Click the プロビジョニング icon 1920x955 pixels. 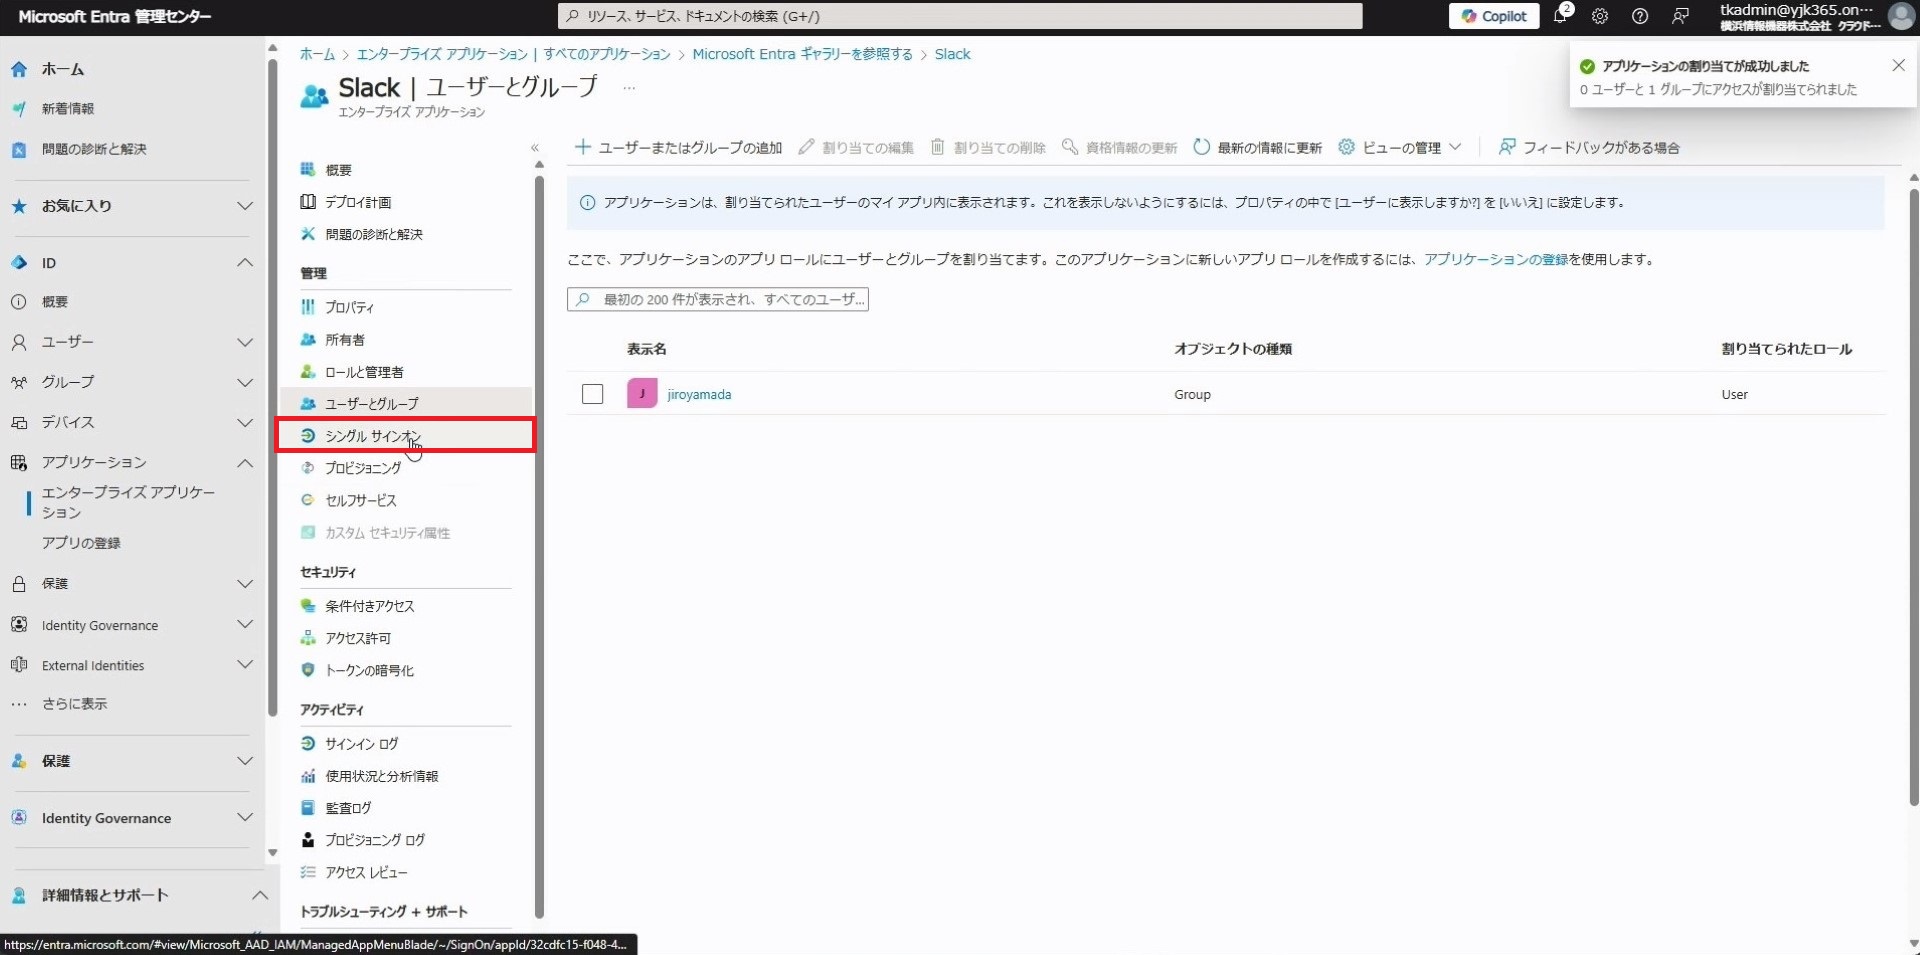pyautogui.click(x=308, y=468)
